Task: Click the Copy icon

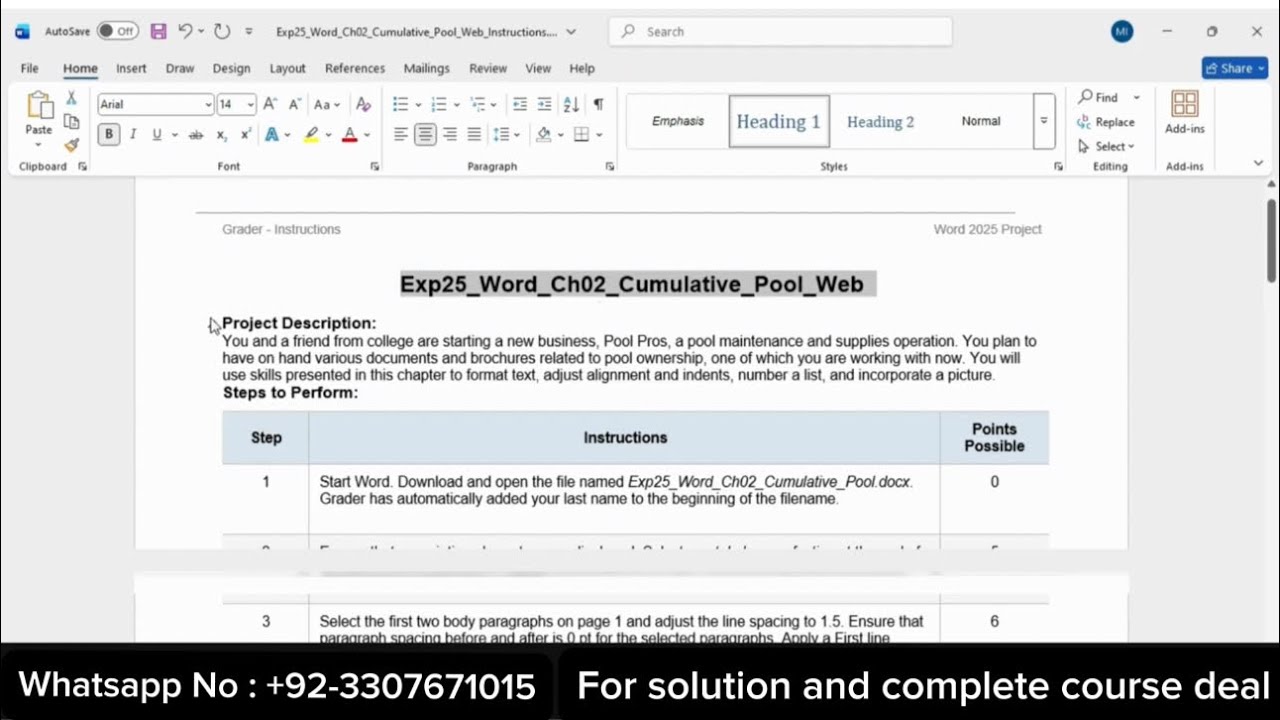Action: [71, 121]
